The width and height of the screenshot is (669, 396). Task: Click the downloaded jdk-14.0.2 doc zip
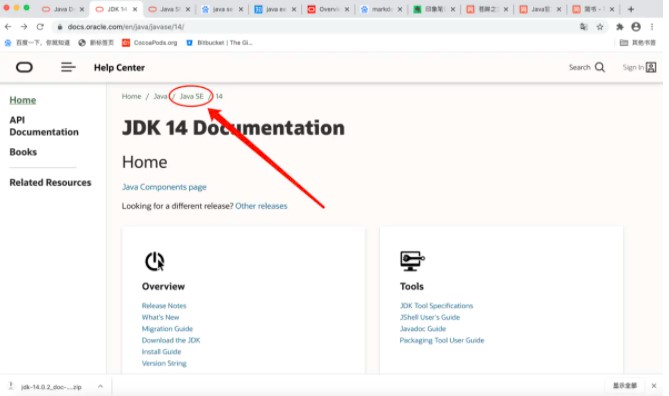tap(51, 387)
